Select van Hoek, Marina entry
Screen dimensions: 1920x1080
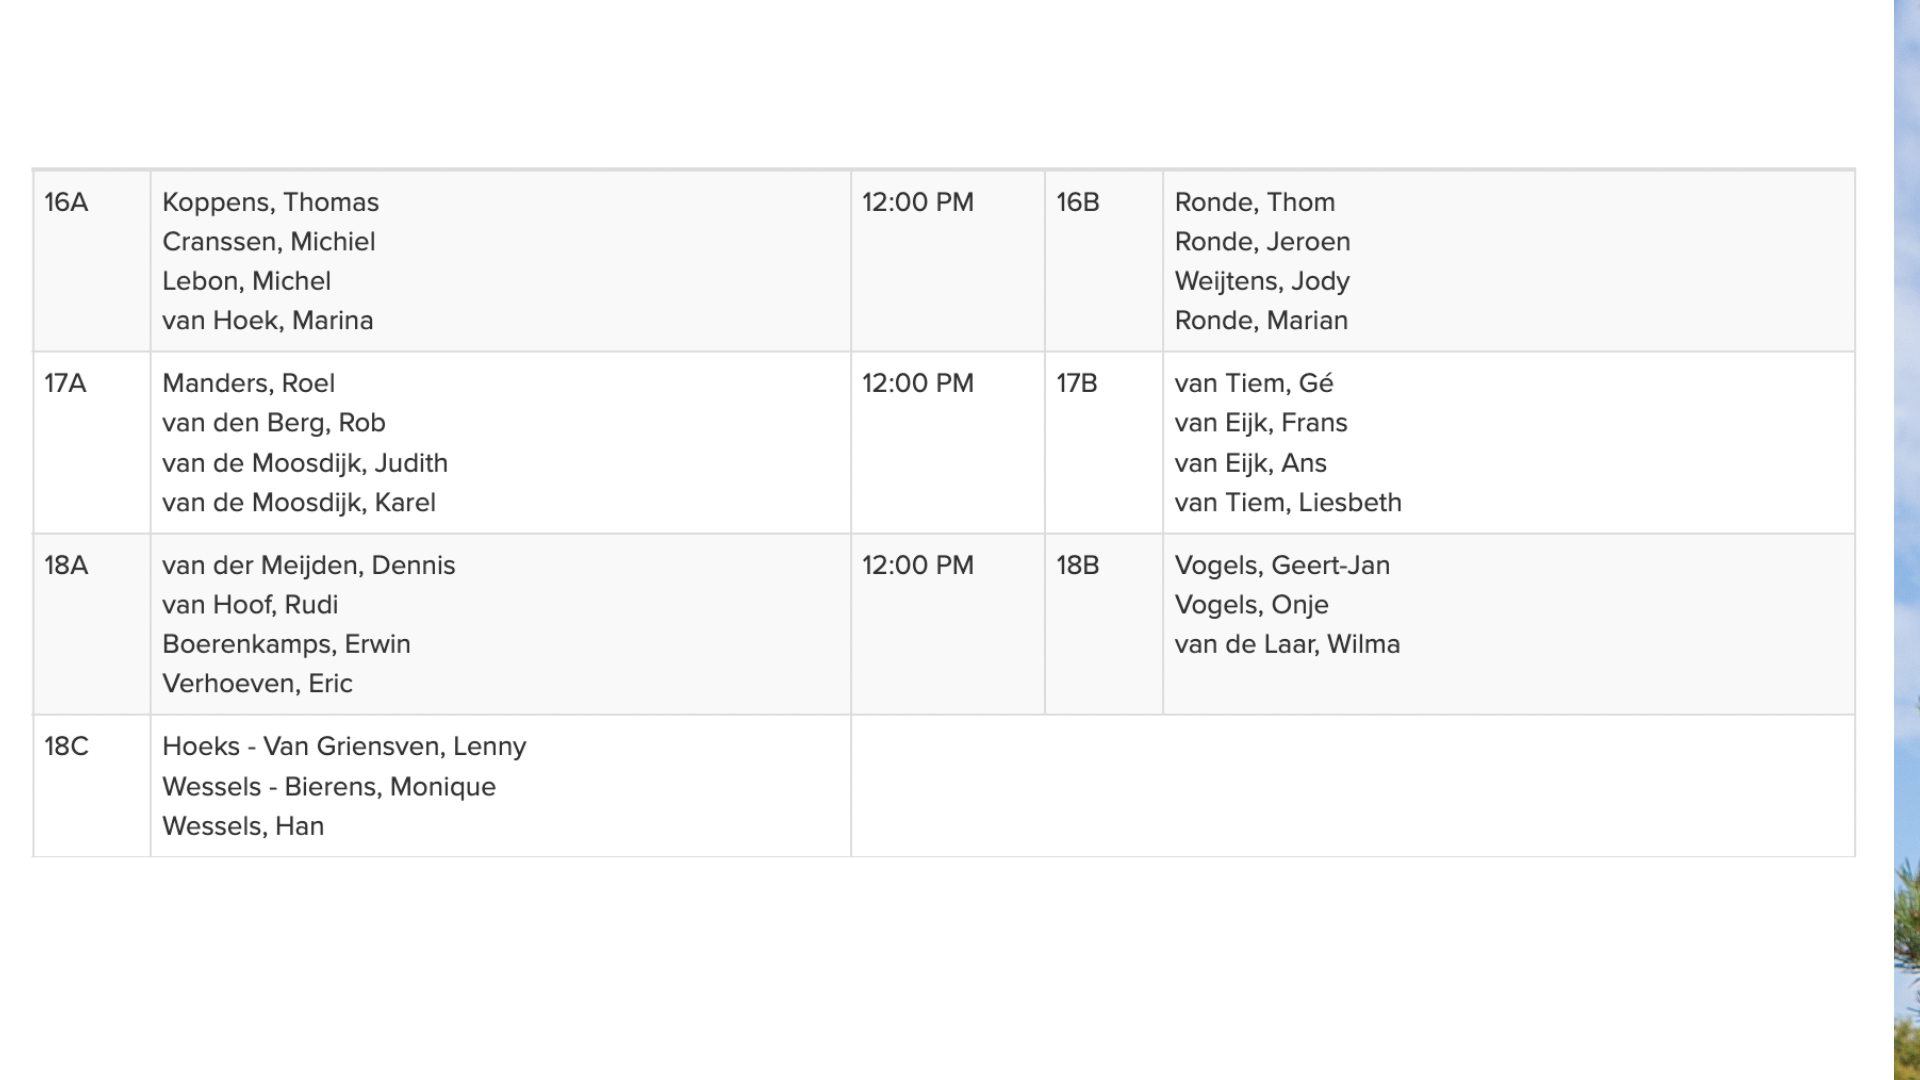[x=267, y=321]
